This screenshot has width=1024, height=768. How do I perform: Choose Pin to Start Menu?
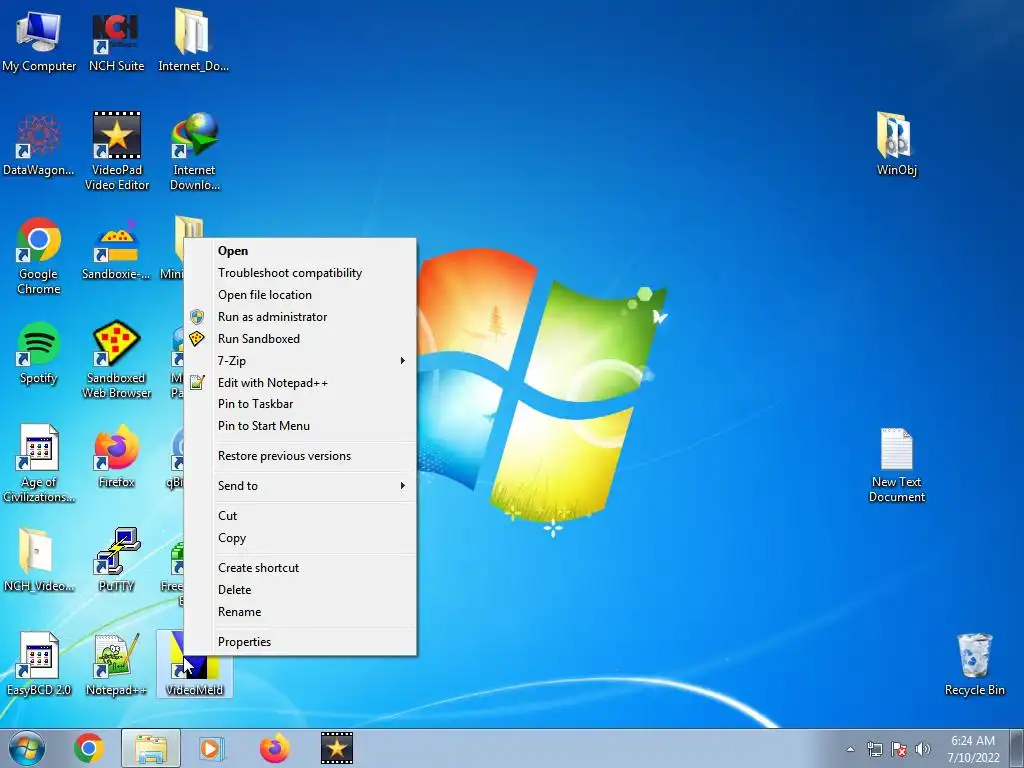pyautogui.click(x=301, y=426)
